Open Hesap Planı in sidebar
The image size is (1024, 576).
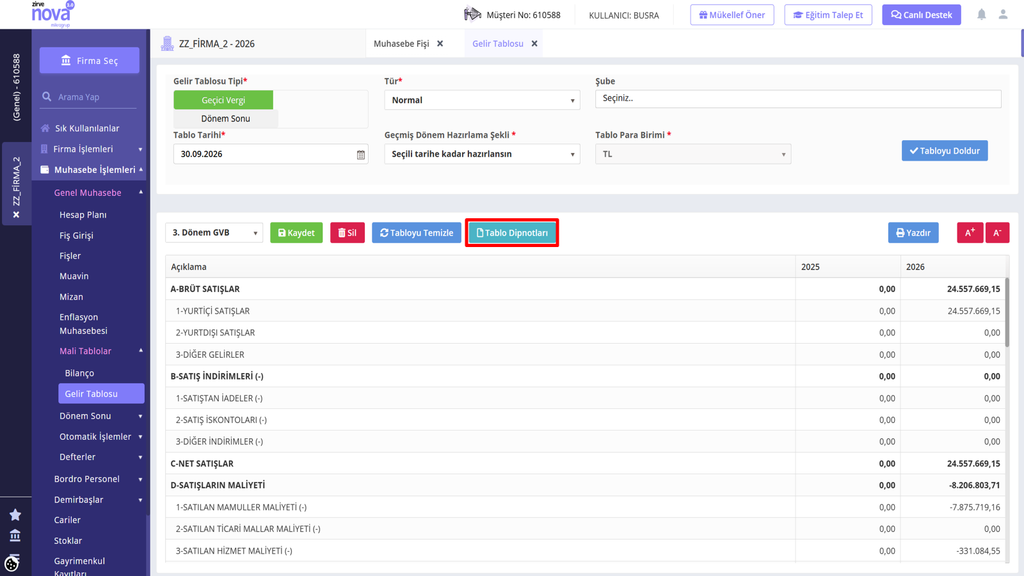tap(83, 215)
